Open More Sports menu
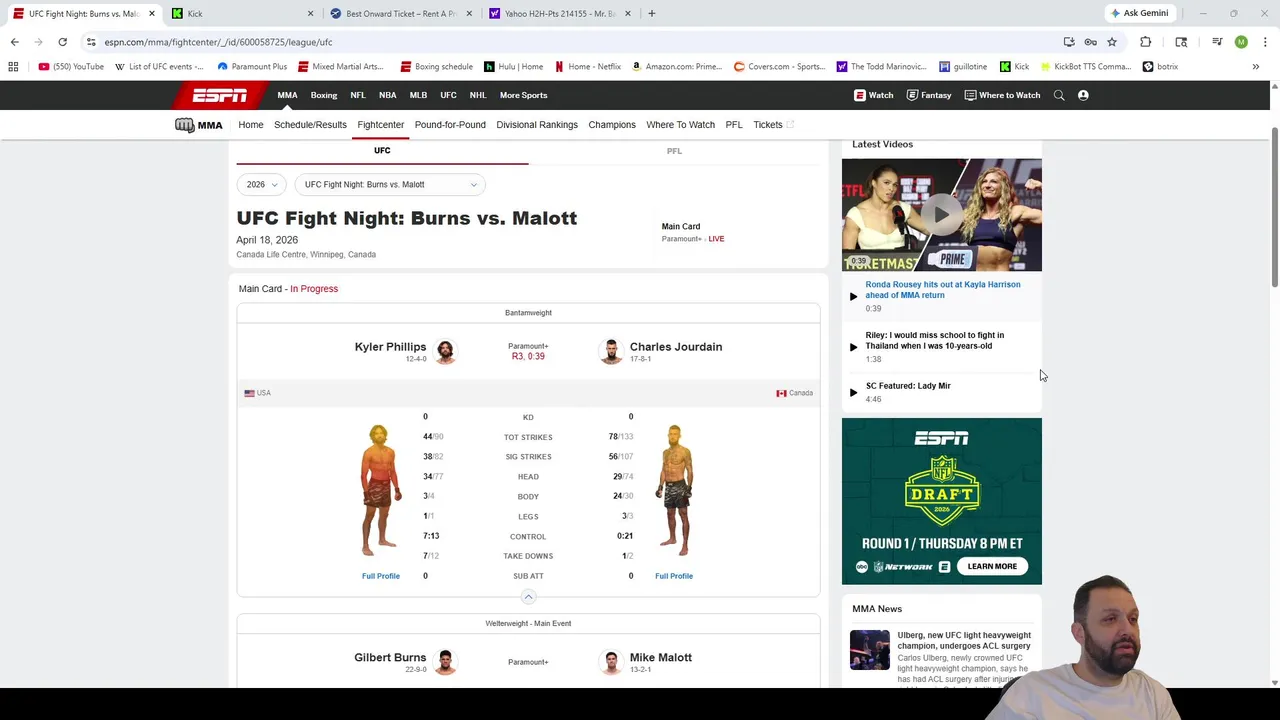This screenshot has width=1280, height=720. [x=523, y=95]
